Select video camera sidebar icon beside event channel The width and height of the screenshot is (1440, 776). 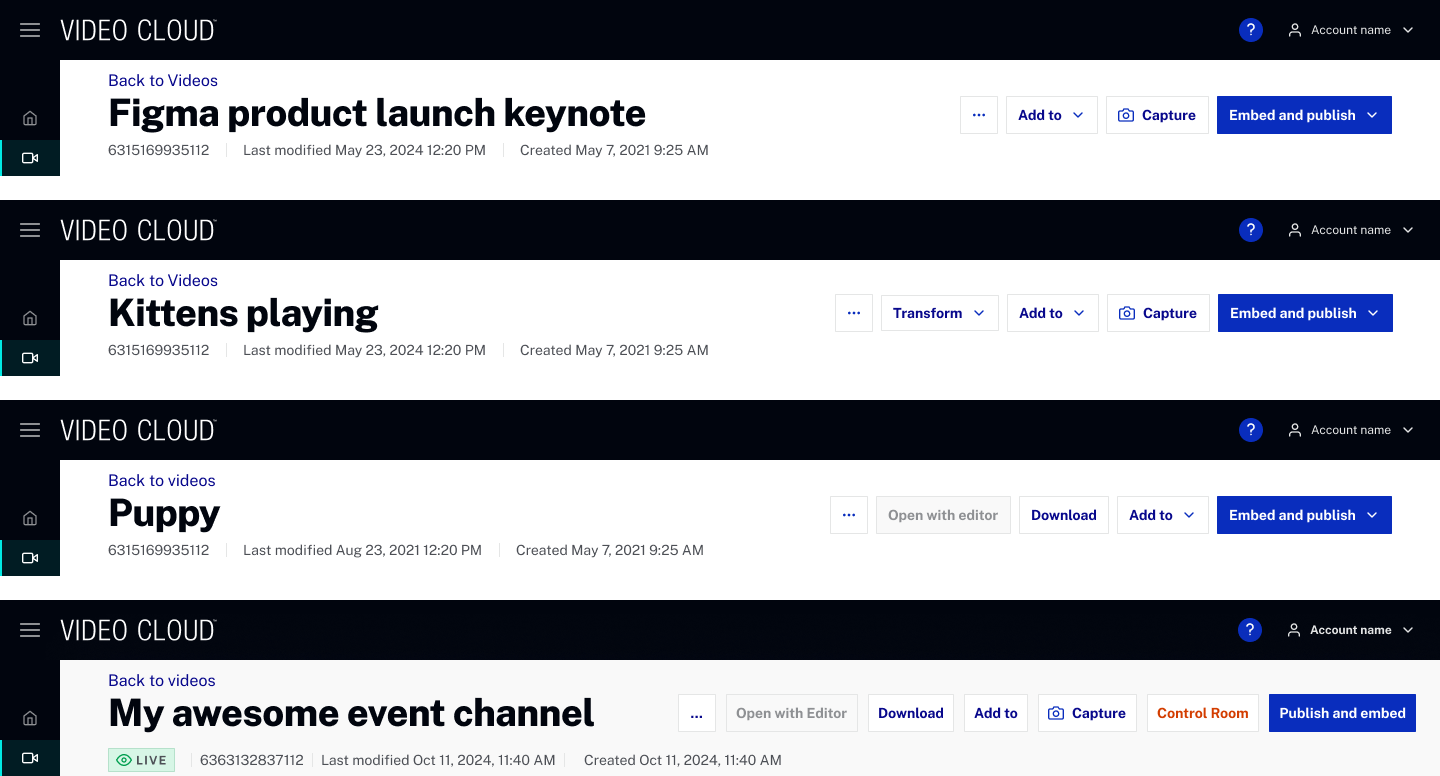click(30, 758)
